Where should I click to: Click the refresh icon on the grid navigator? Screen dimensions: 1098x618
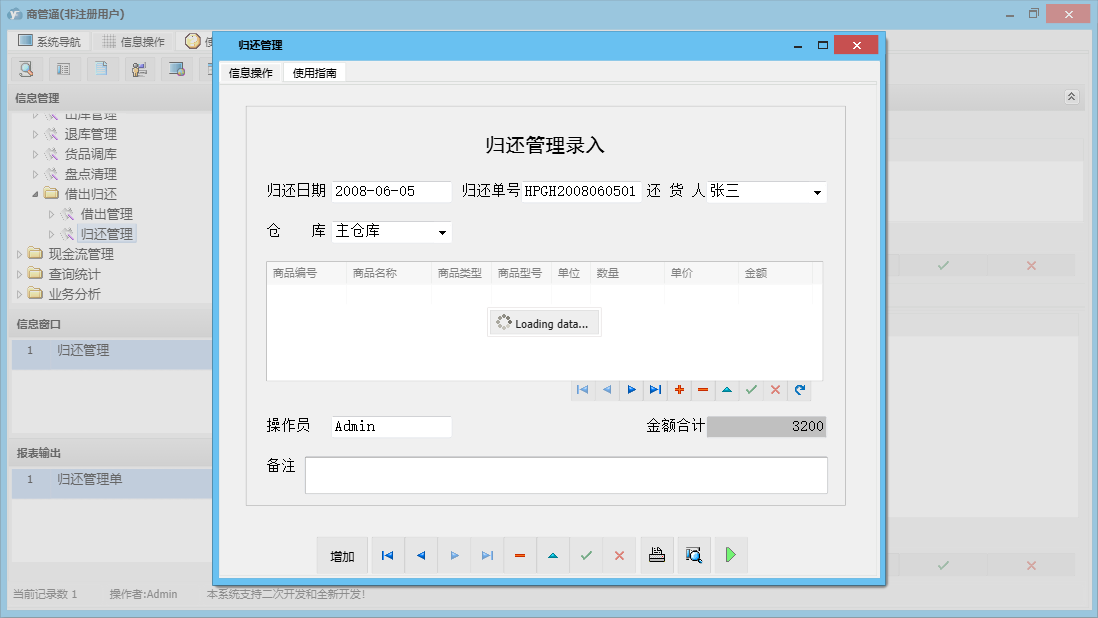pyautogui.click(x=800, y=390)
